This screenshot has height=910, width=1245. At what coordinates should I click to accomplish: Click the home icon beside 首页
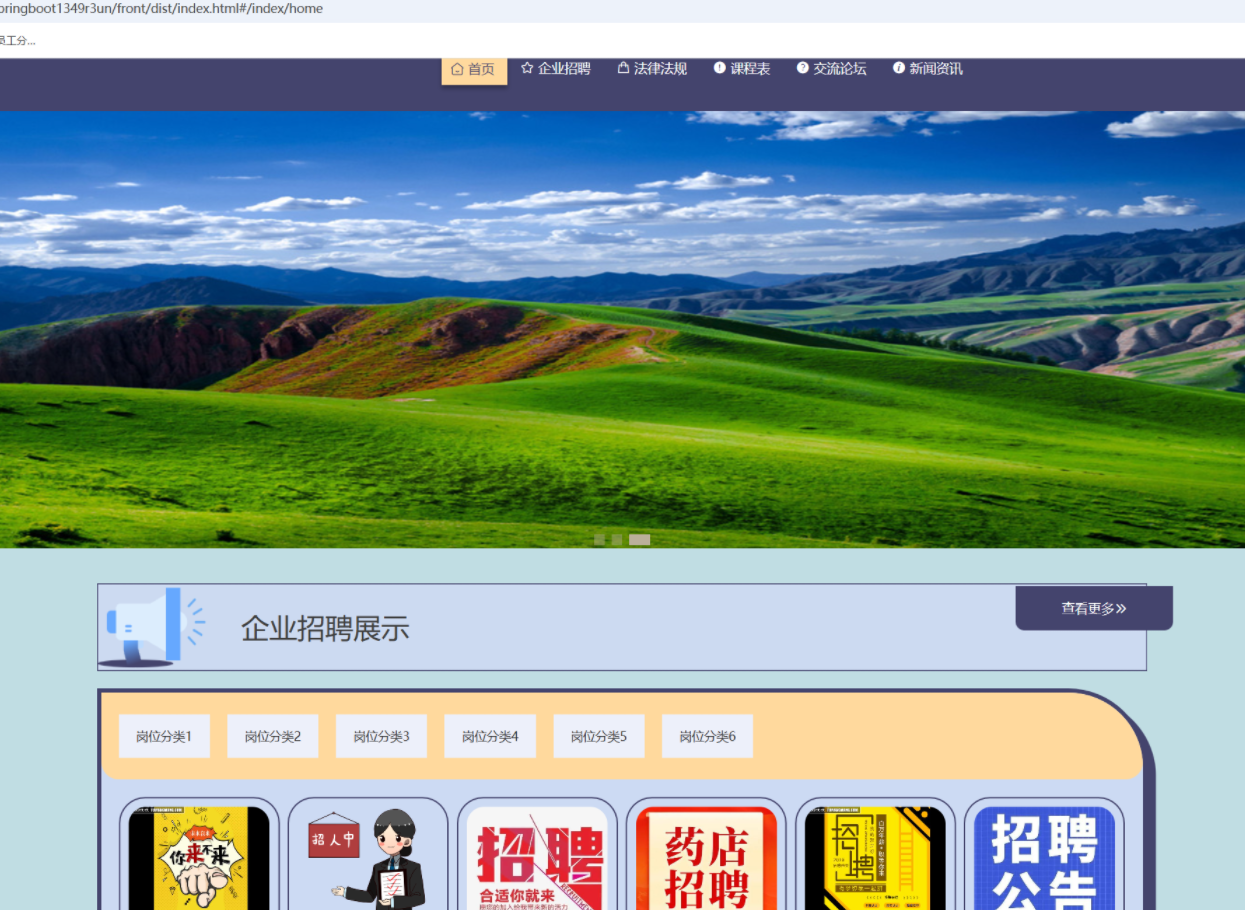coord(457,69)
